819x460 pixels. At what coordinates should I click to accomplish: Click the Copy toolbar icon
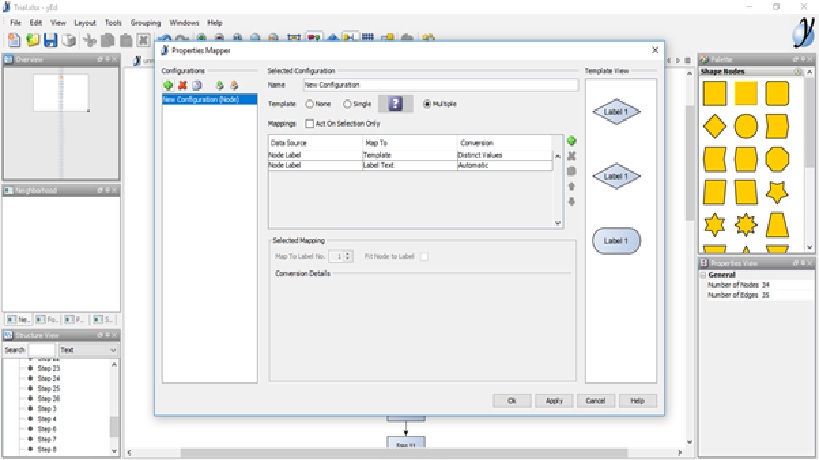click(108, 40)
